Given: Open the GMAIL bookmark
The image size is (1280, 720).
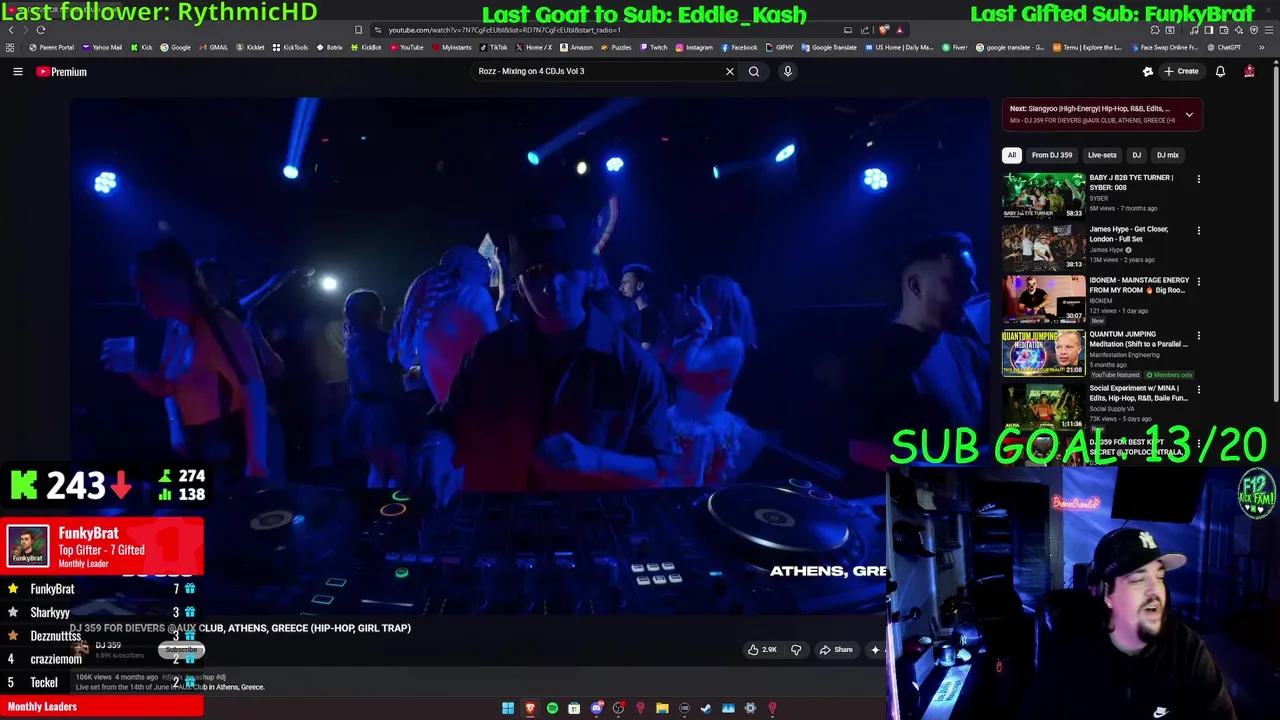Looking at the screenshot, I should tap(214, 47).
